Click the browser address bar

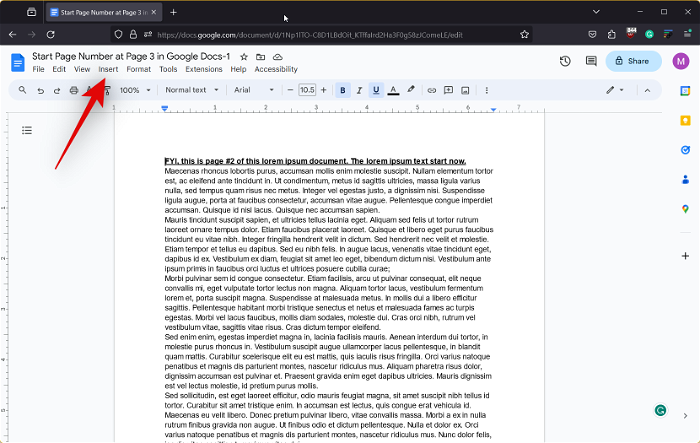click(310, 35)
